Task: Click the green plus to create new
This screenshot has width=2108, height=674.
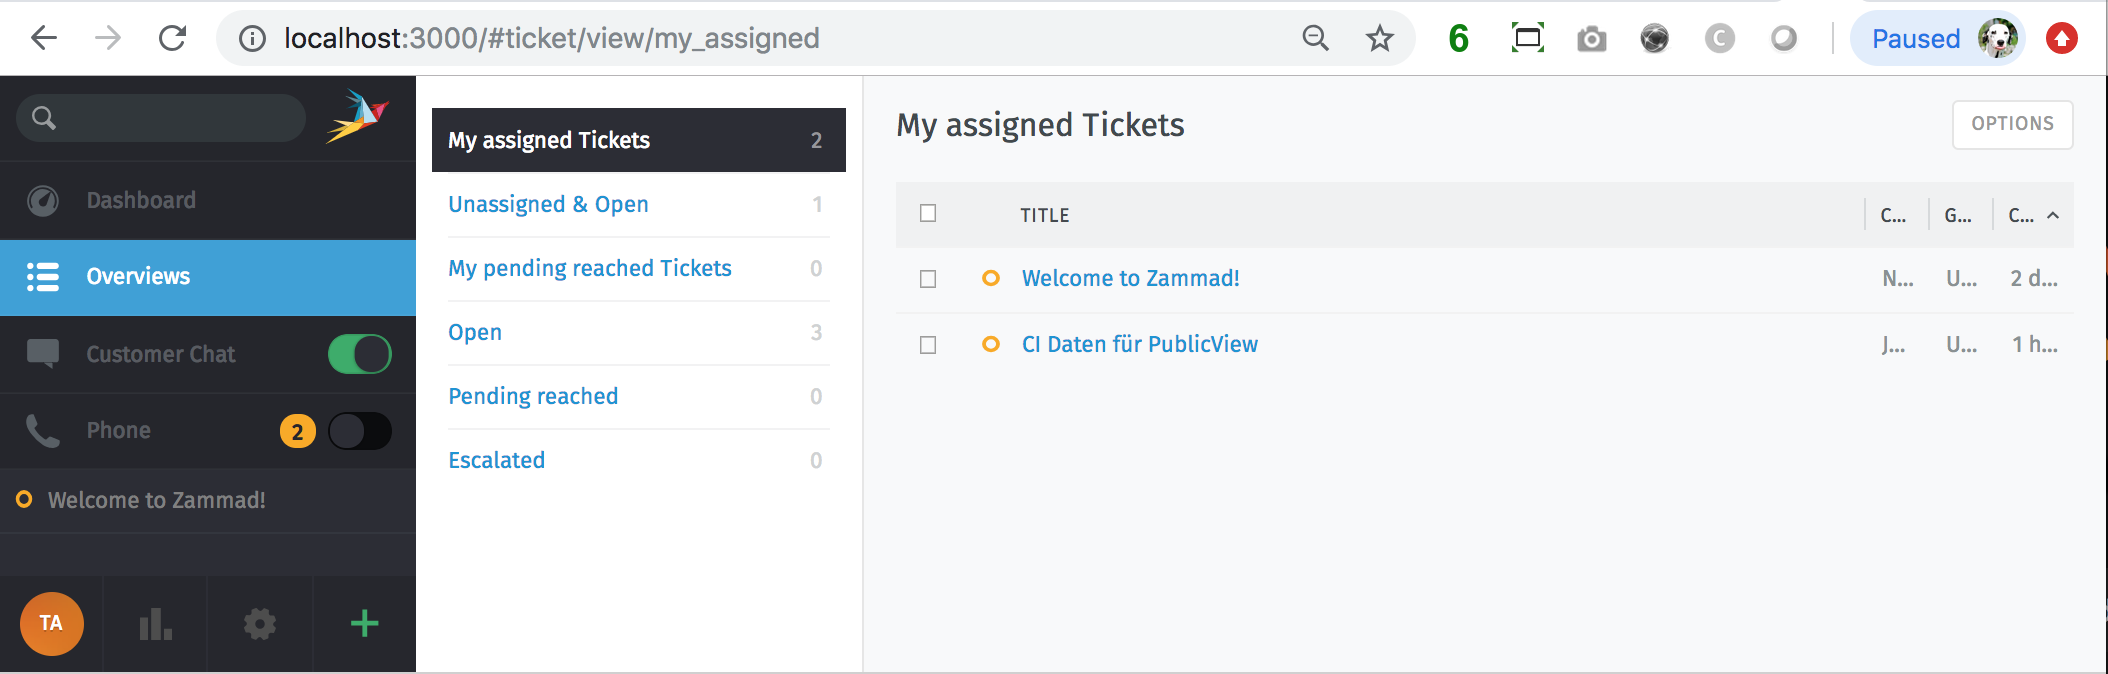Action: 364,624
